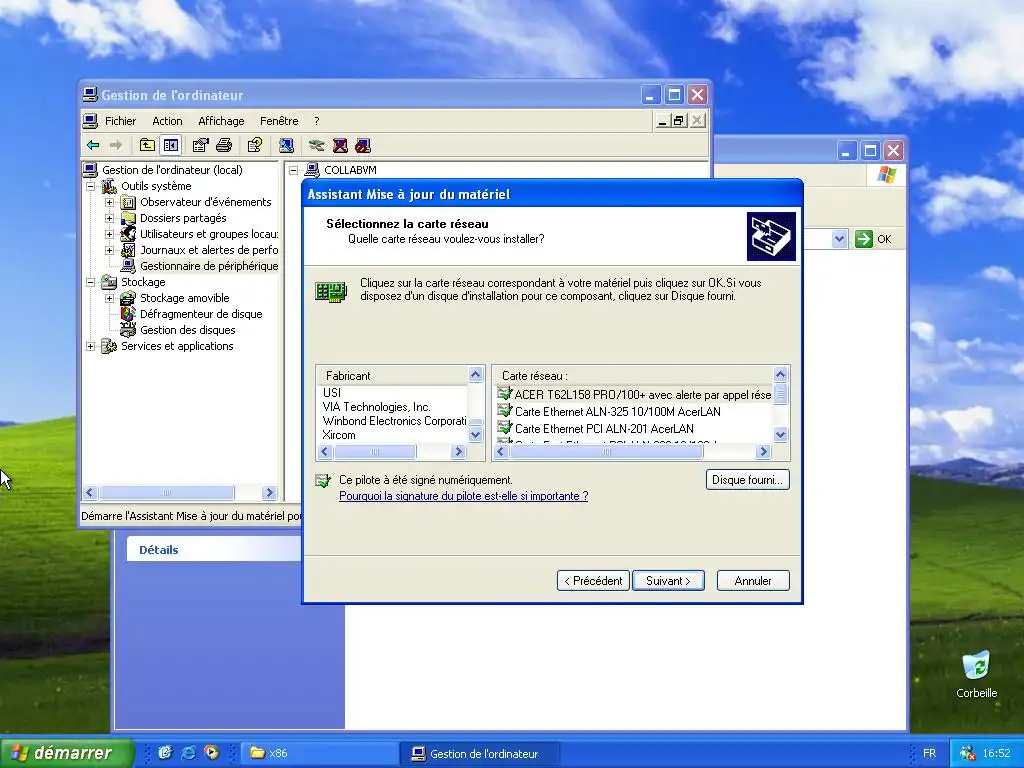Viewport: 1024px width, 768px height.
Task: Select ACER T62L158 PRO/100+ network card
Action: pyautogui.click(x=634, y=394)
